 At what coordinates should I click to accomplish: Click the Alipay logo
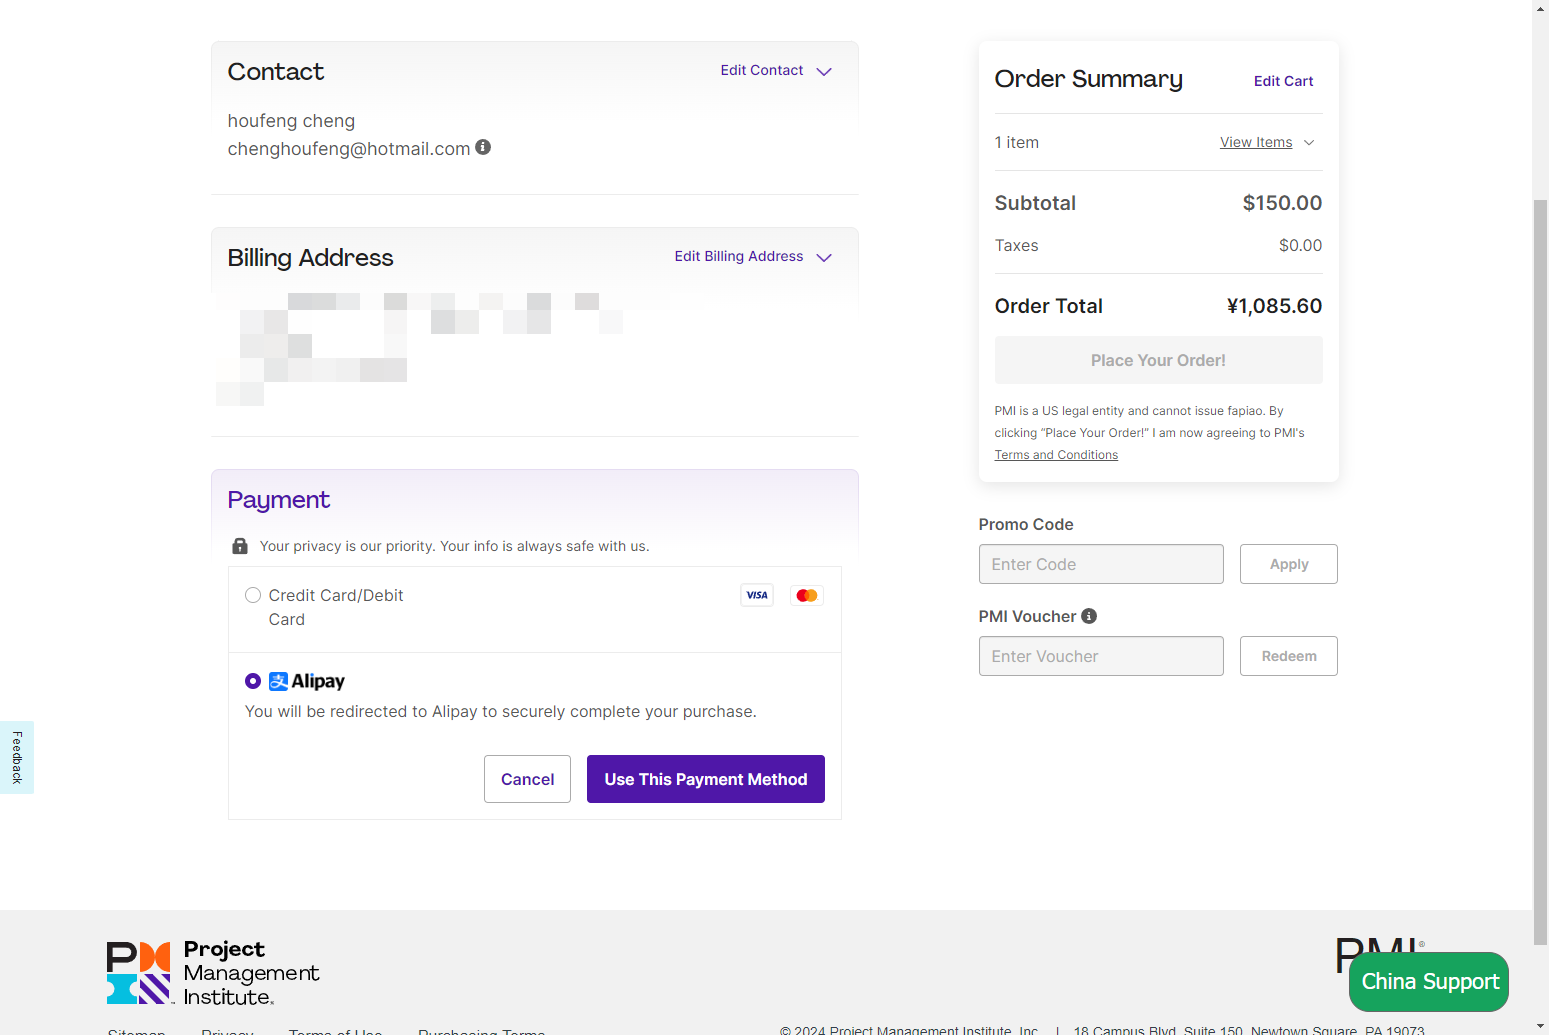pyautogui.click(x=307, y=681)
